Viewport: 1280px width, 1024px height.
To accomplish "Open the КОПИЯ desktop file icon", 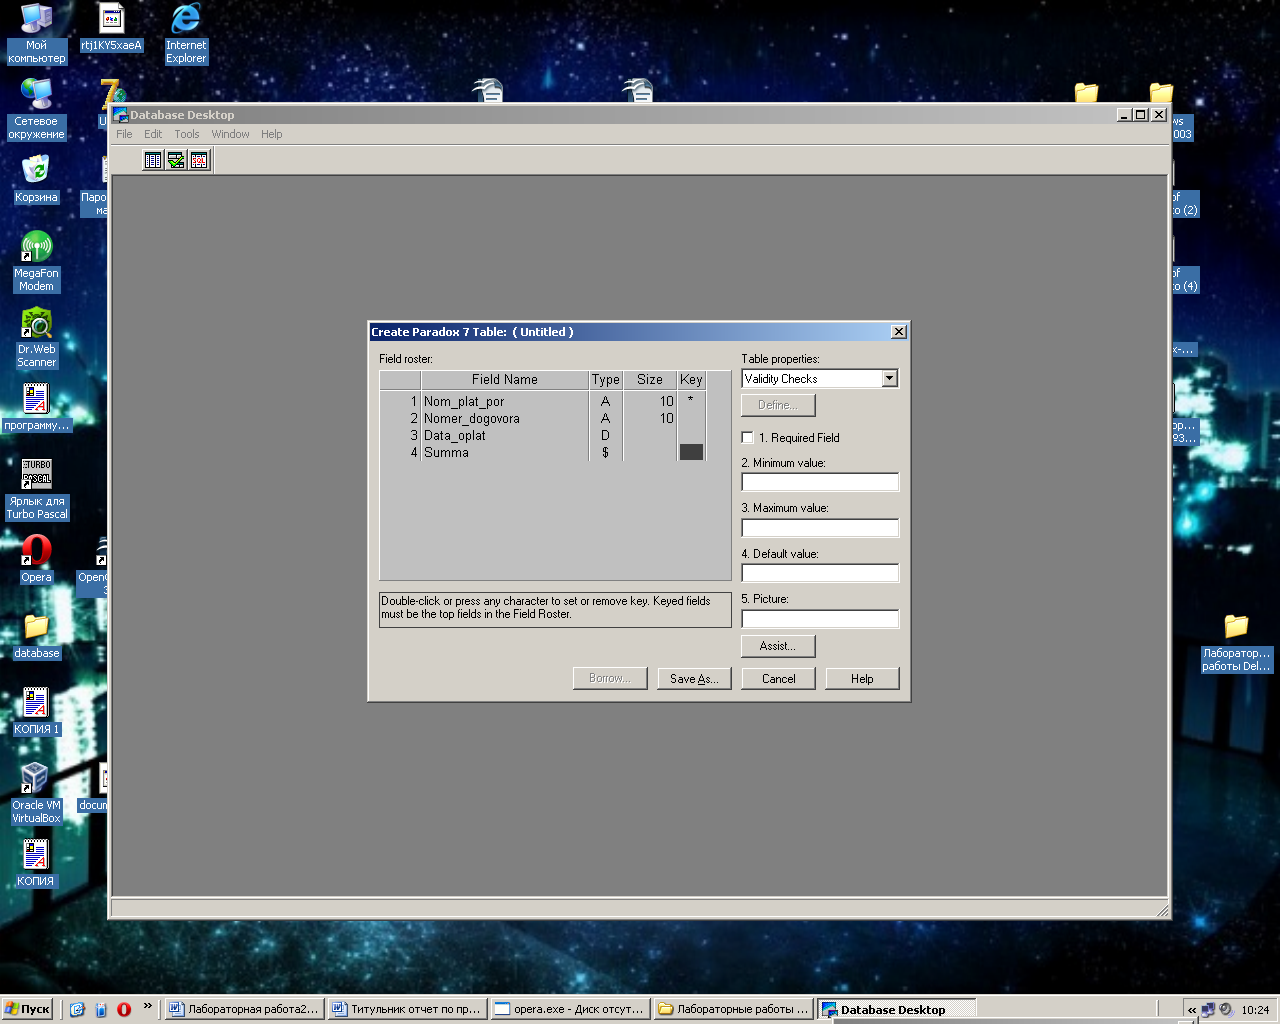I will 36,863.
